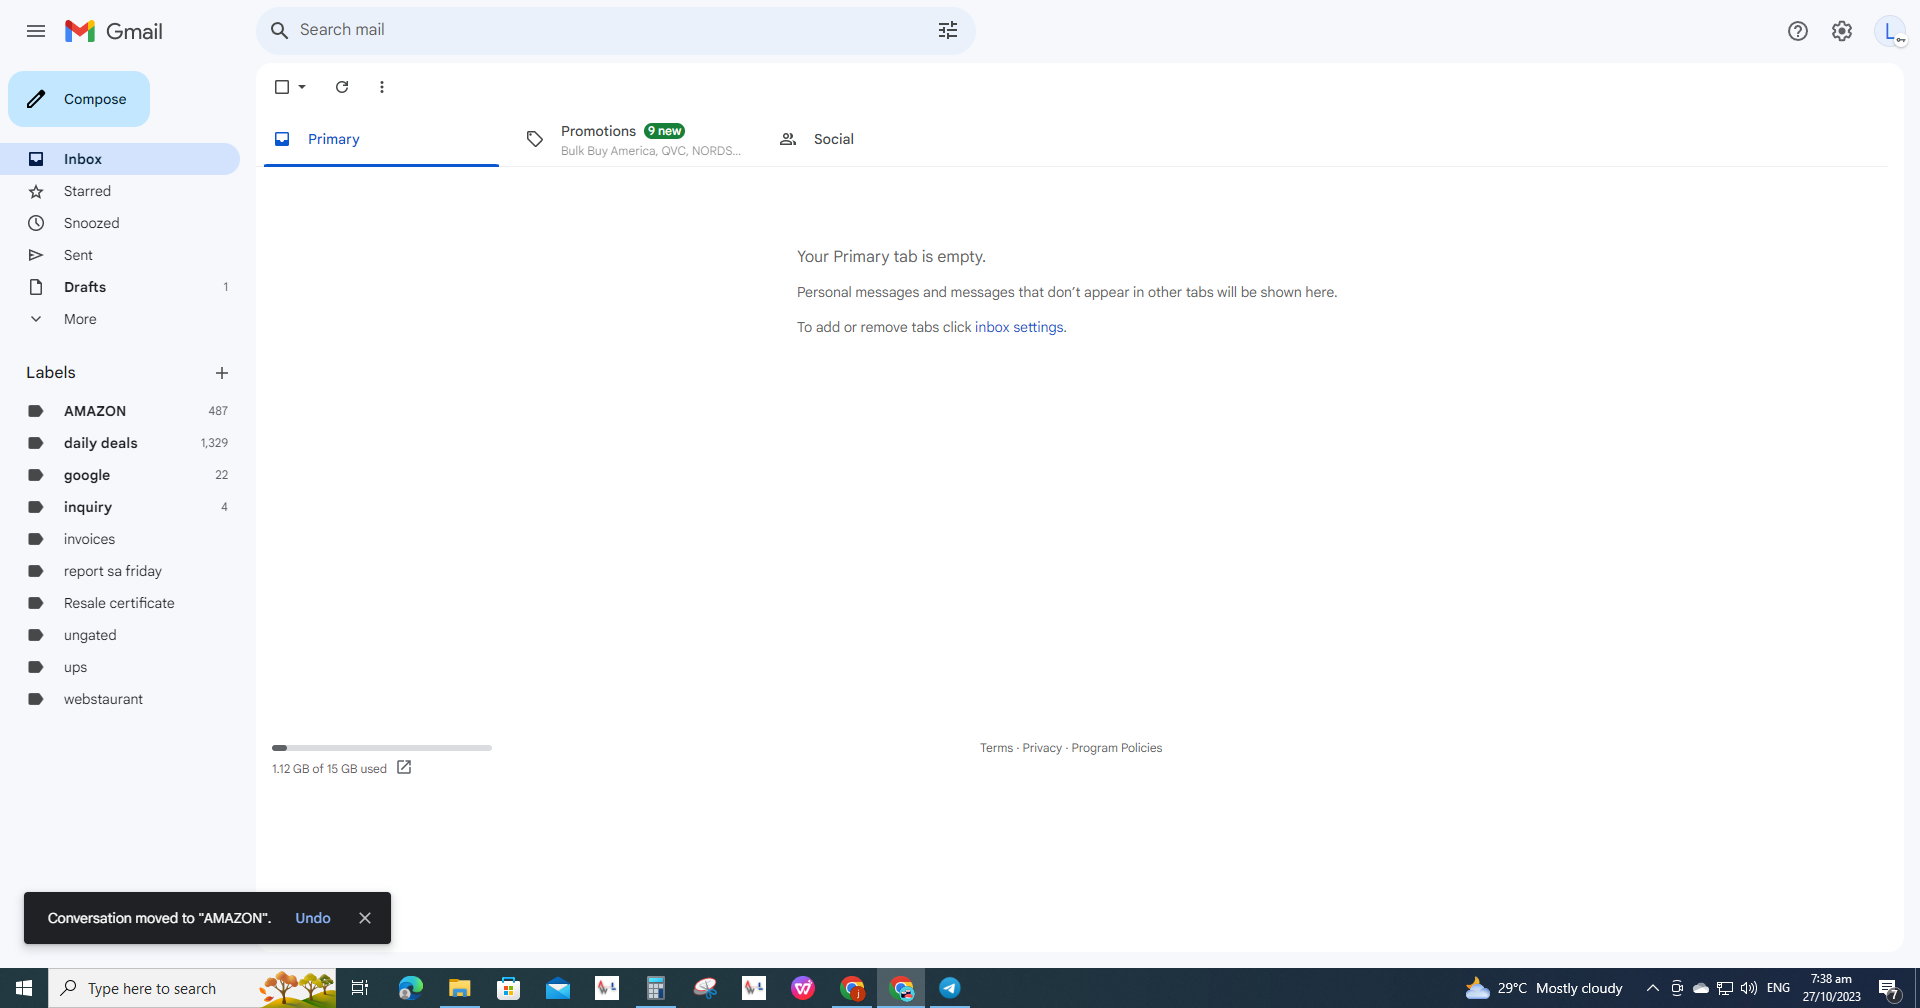This screenshot has width=1920, height=1008.
Task: Open the clock showing 7:38 am
Action: tap(1832, 988)
